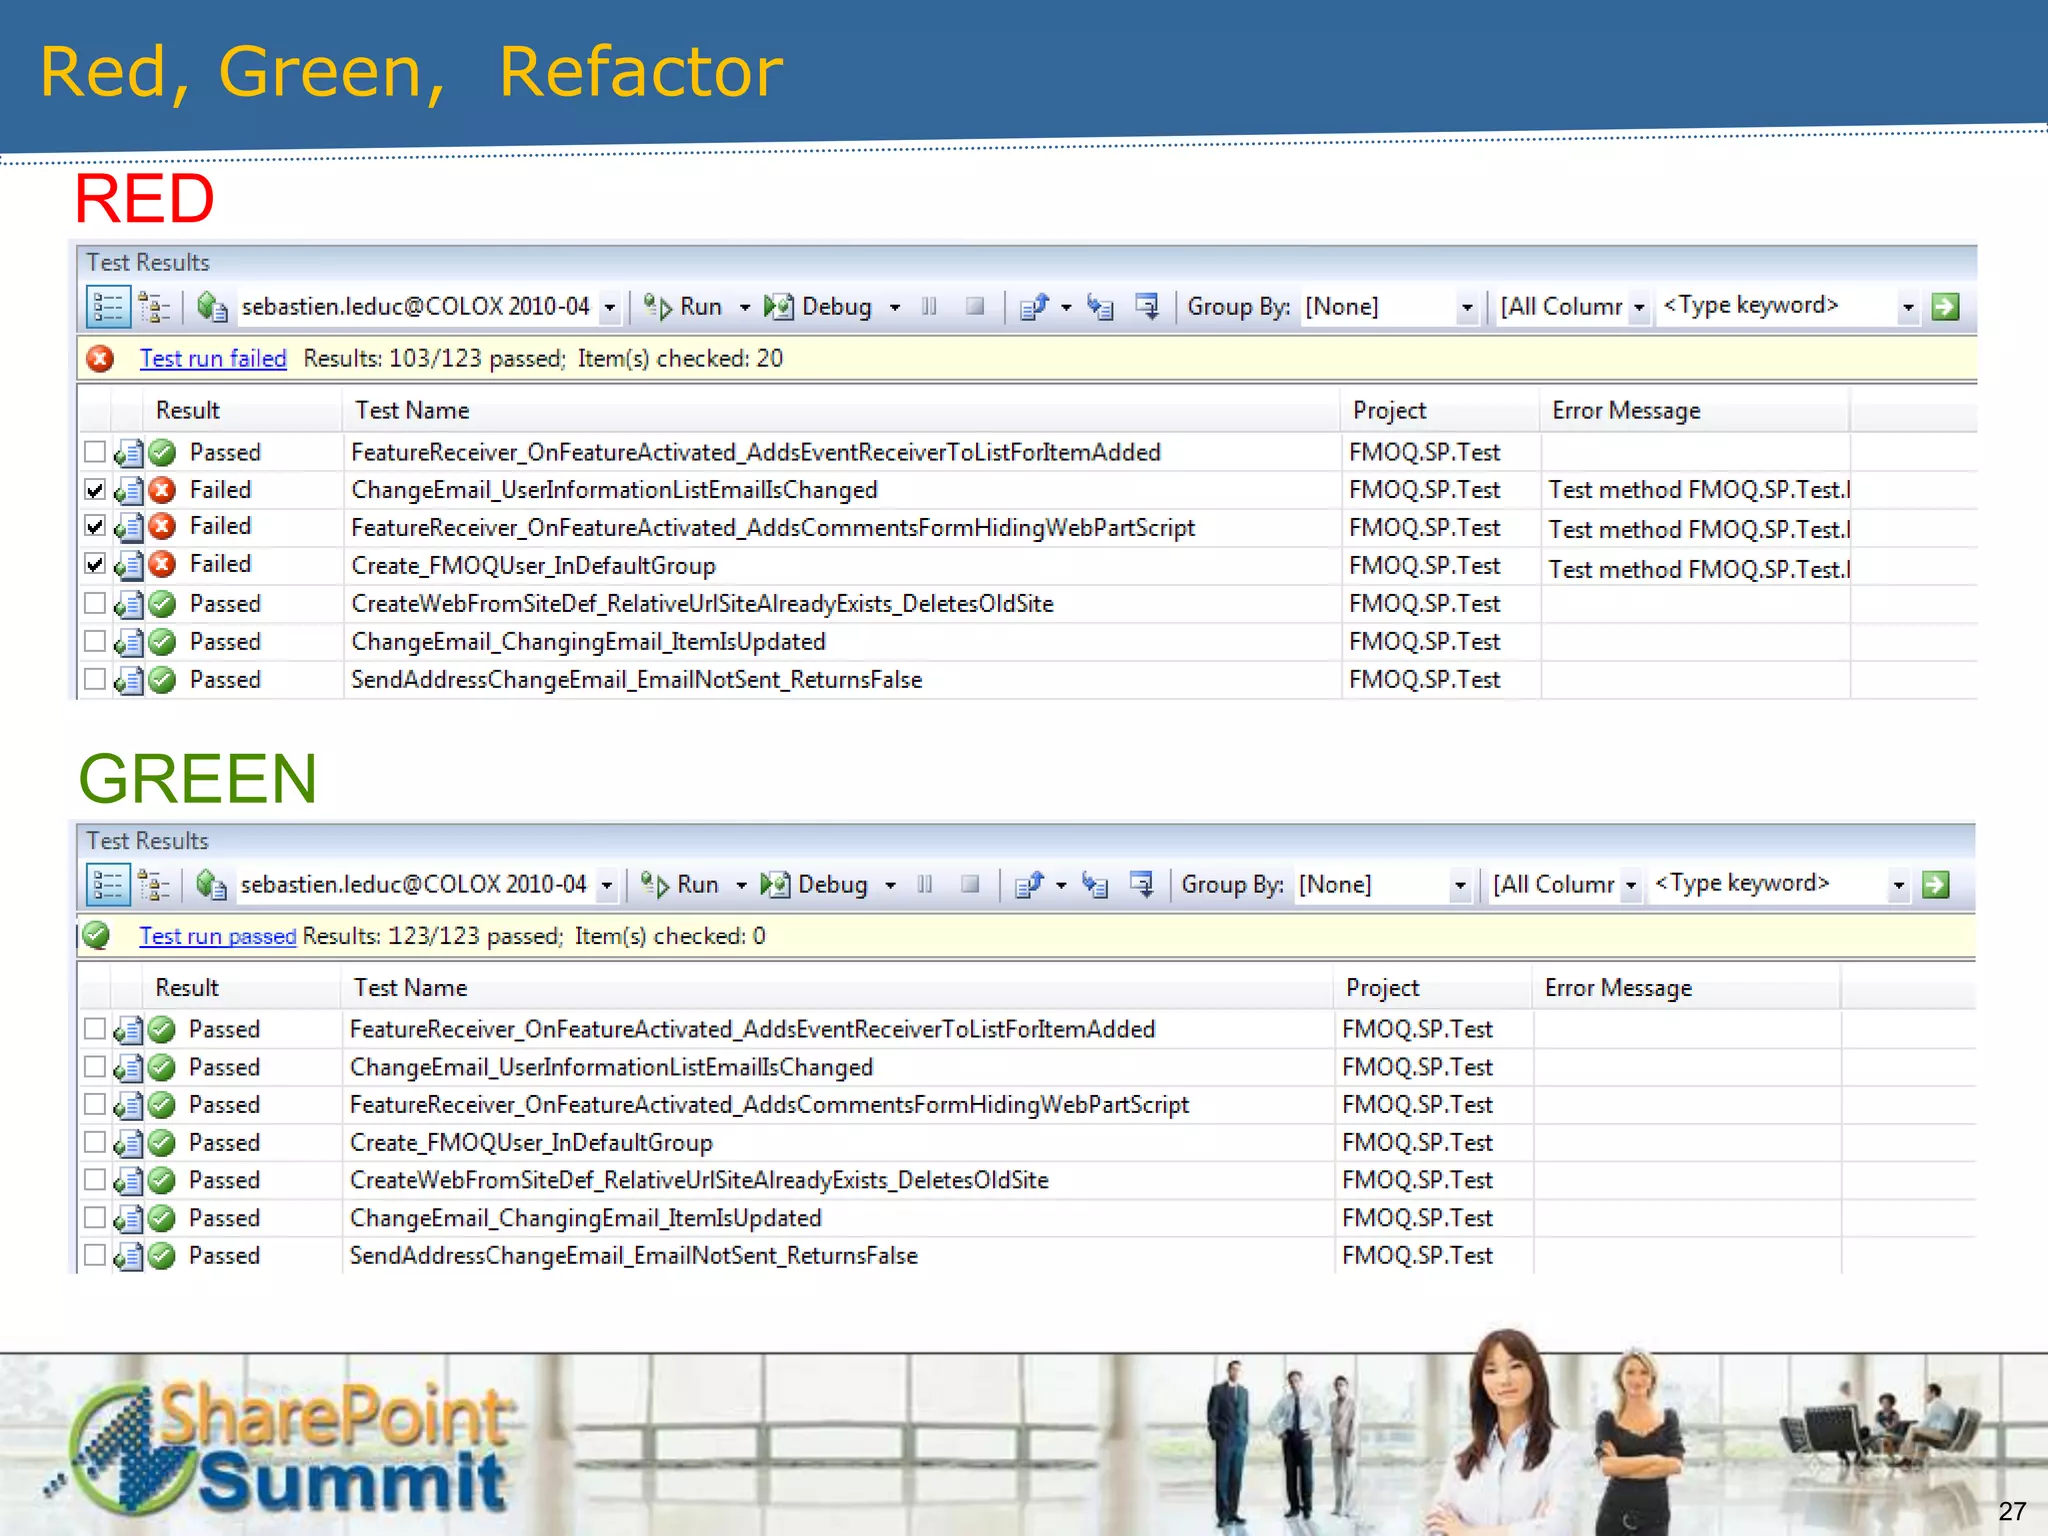Open All Columns dropdown in GREEN toolbar

(x=1631, y=886)
